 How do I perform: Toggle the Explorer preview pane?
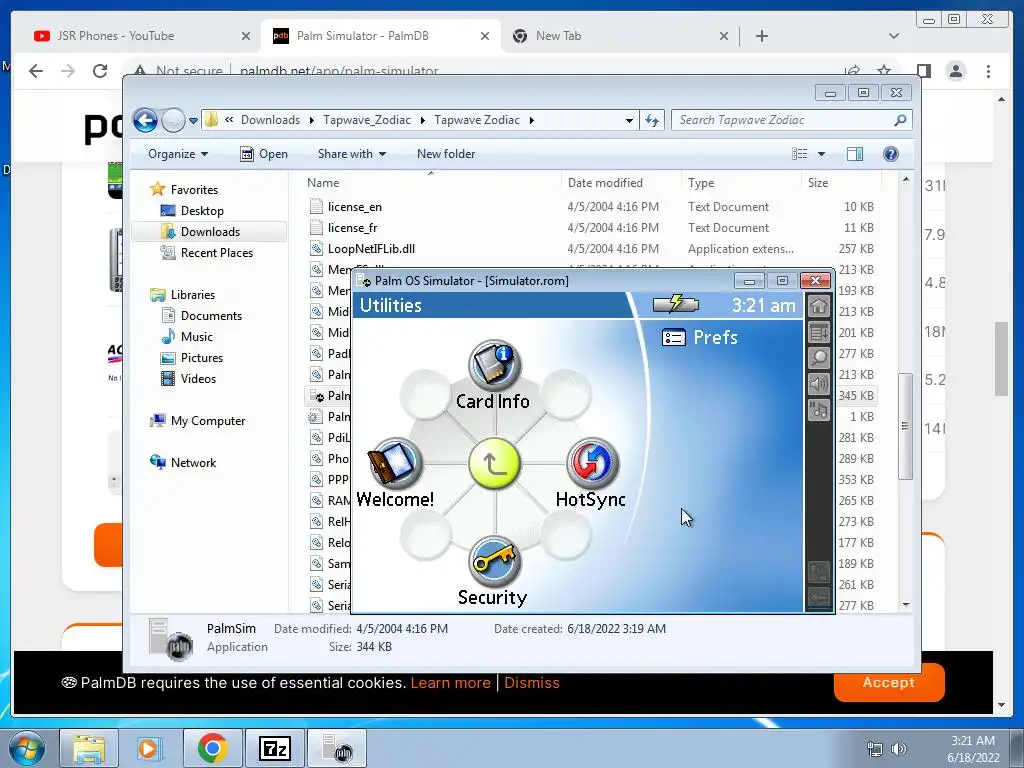(854, 153)
